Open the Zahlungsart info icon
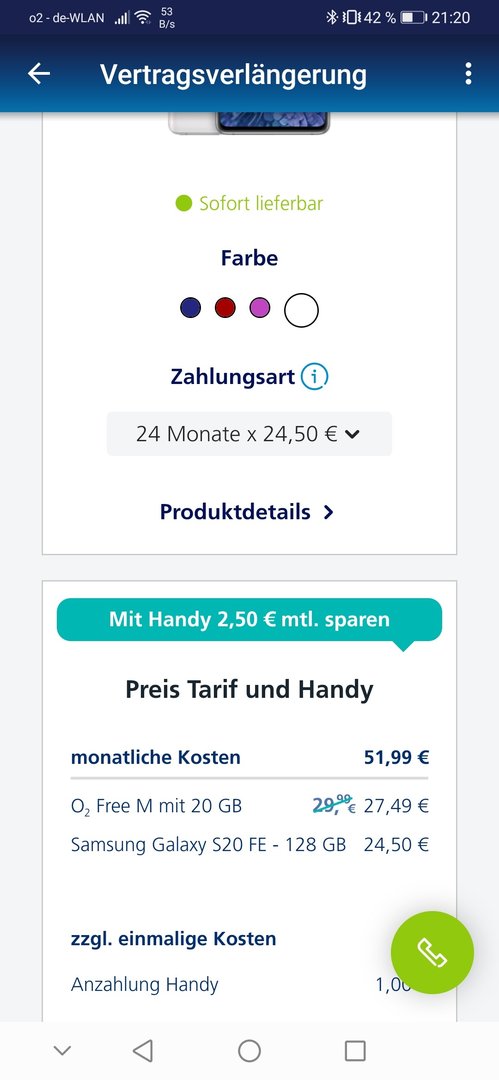Viewport: 499px width, 1080px height. (x=314, y=377)
